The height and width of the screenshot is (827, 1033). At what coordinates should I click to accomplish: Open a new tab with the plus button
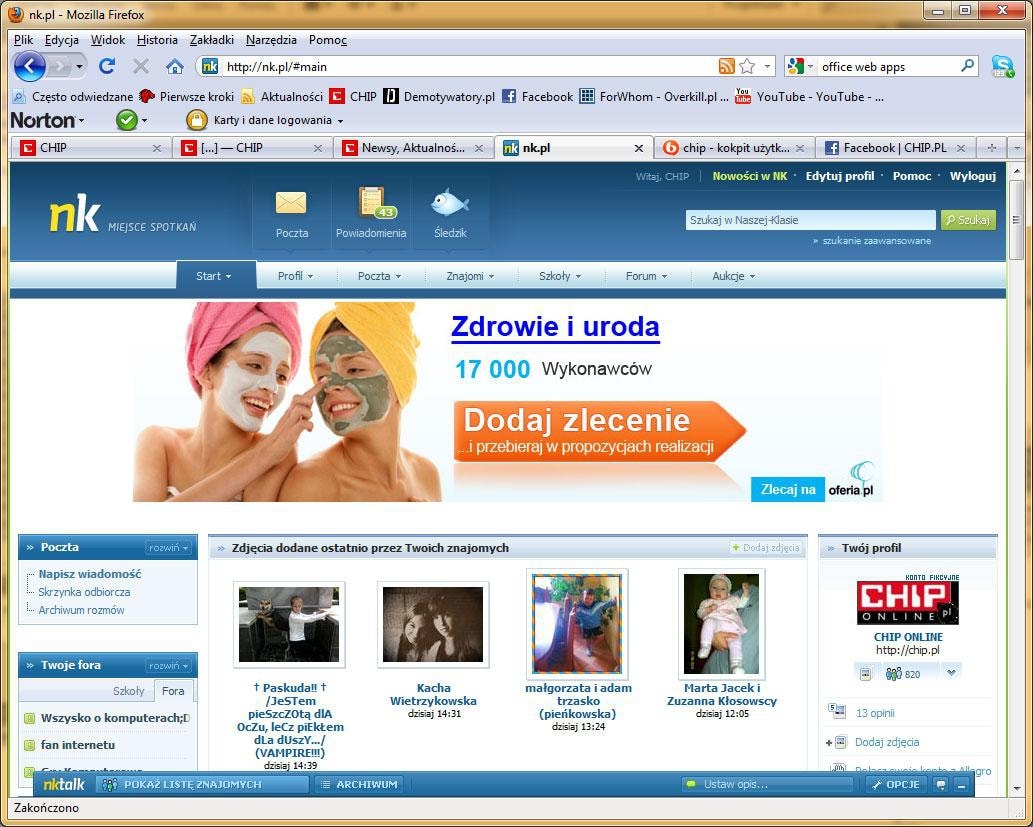(991, 148)
